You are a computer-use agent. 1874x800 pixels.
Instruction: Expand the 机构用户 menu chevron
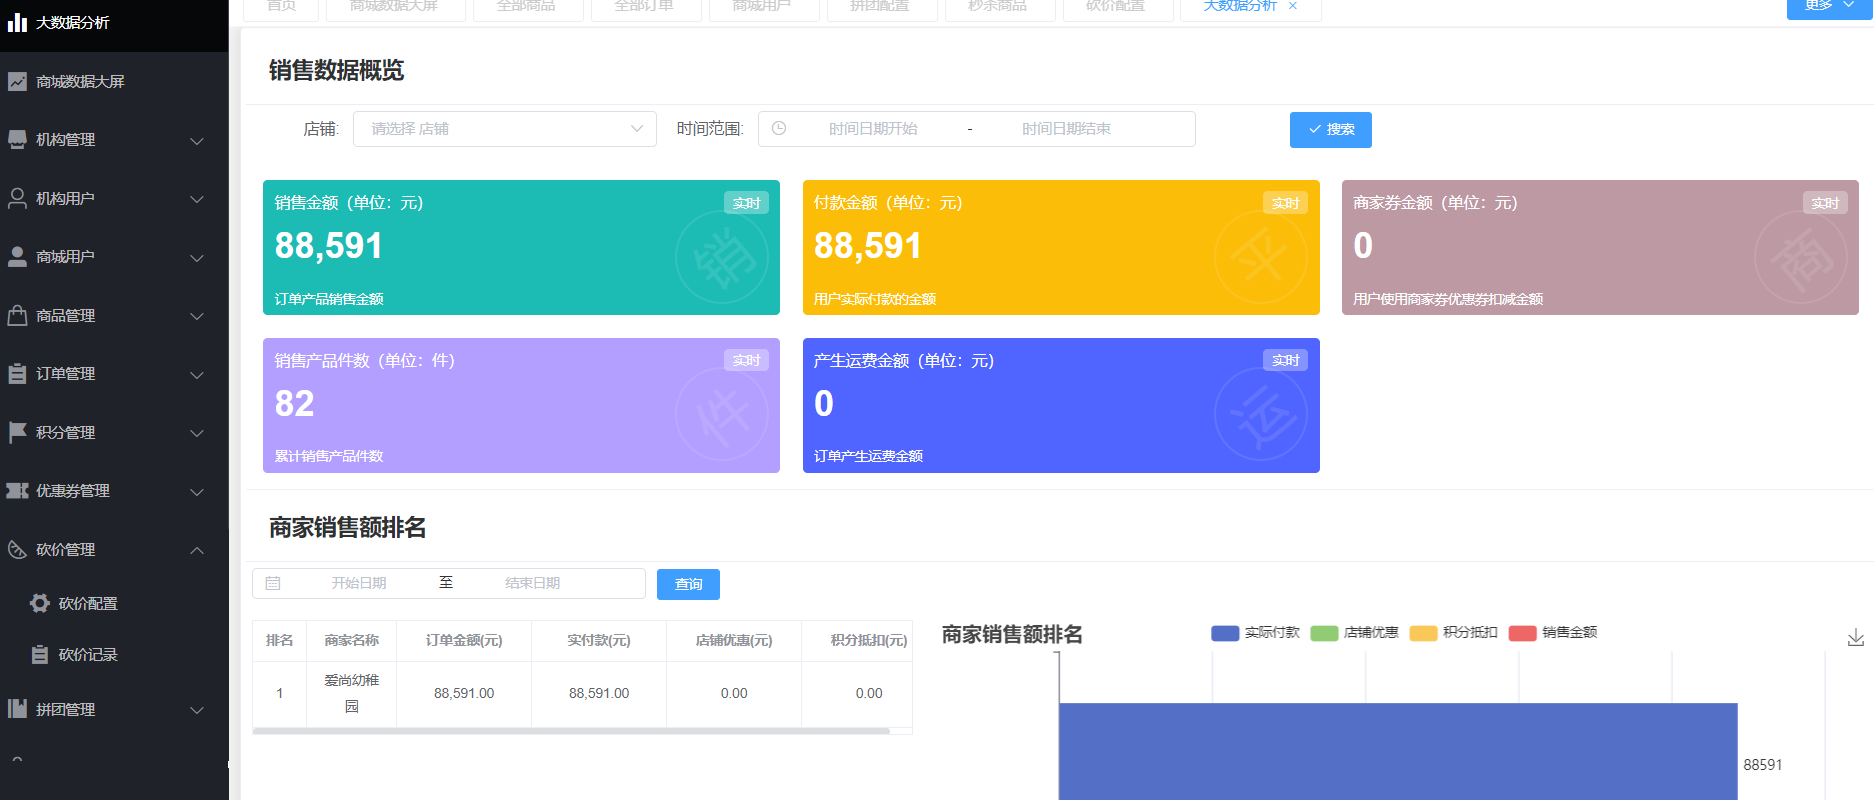197,199
